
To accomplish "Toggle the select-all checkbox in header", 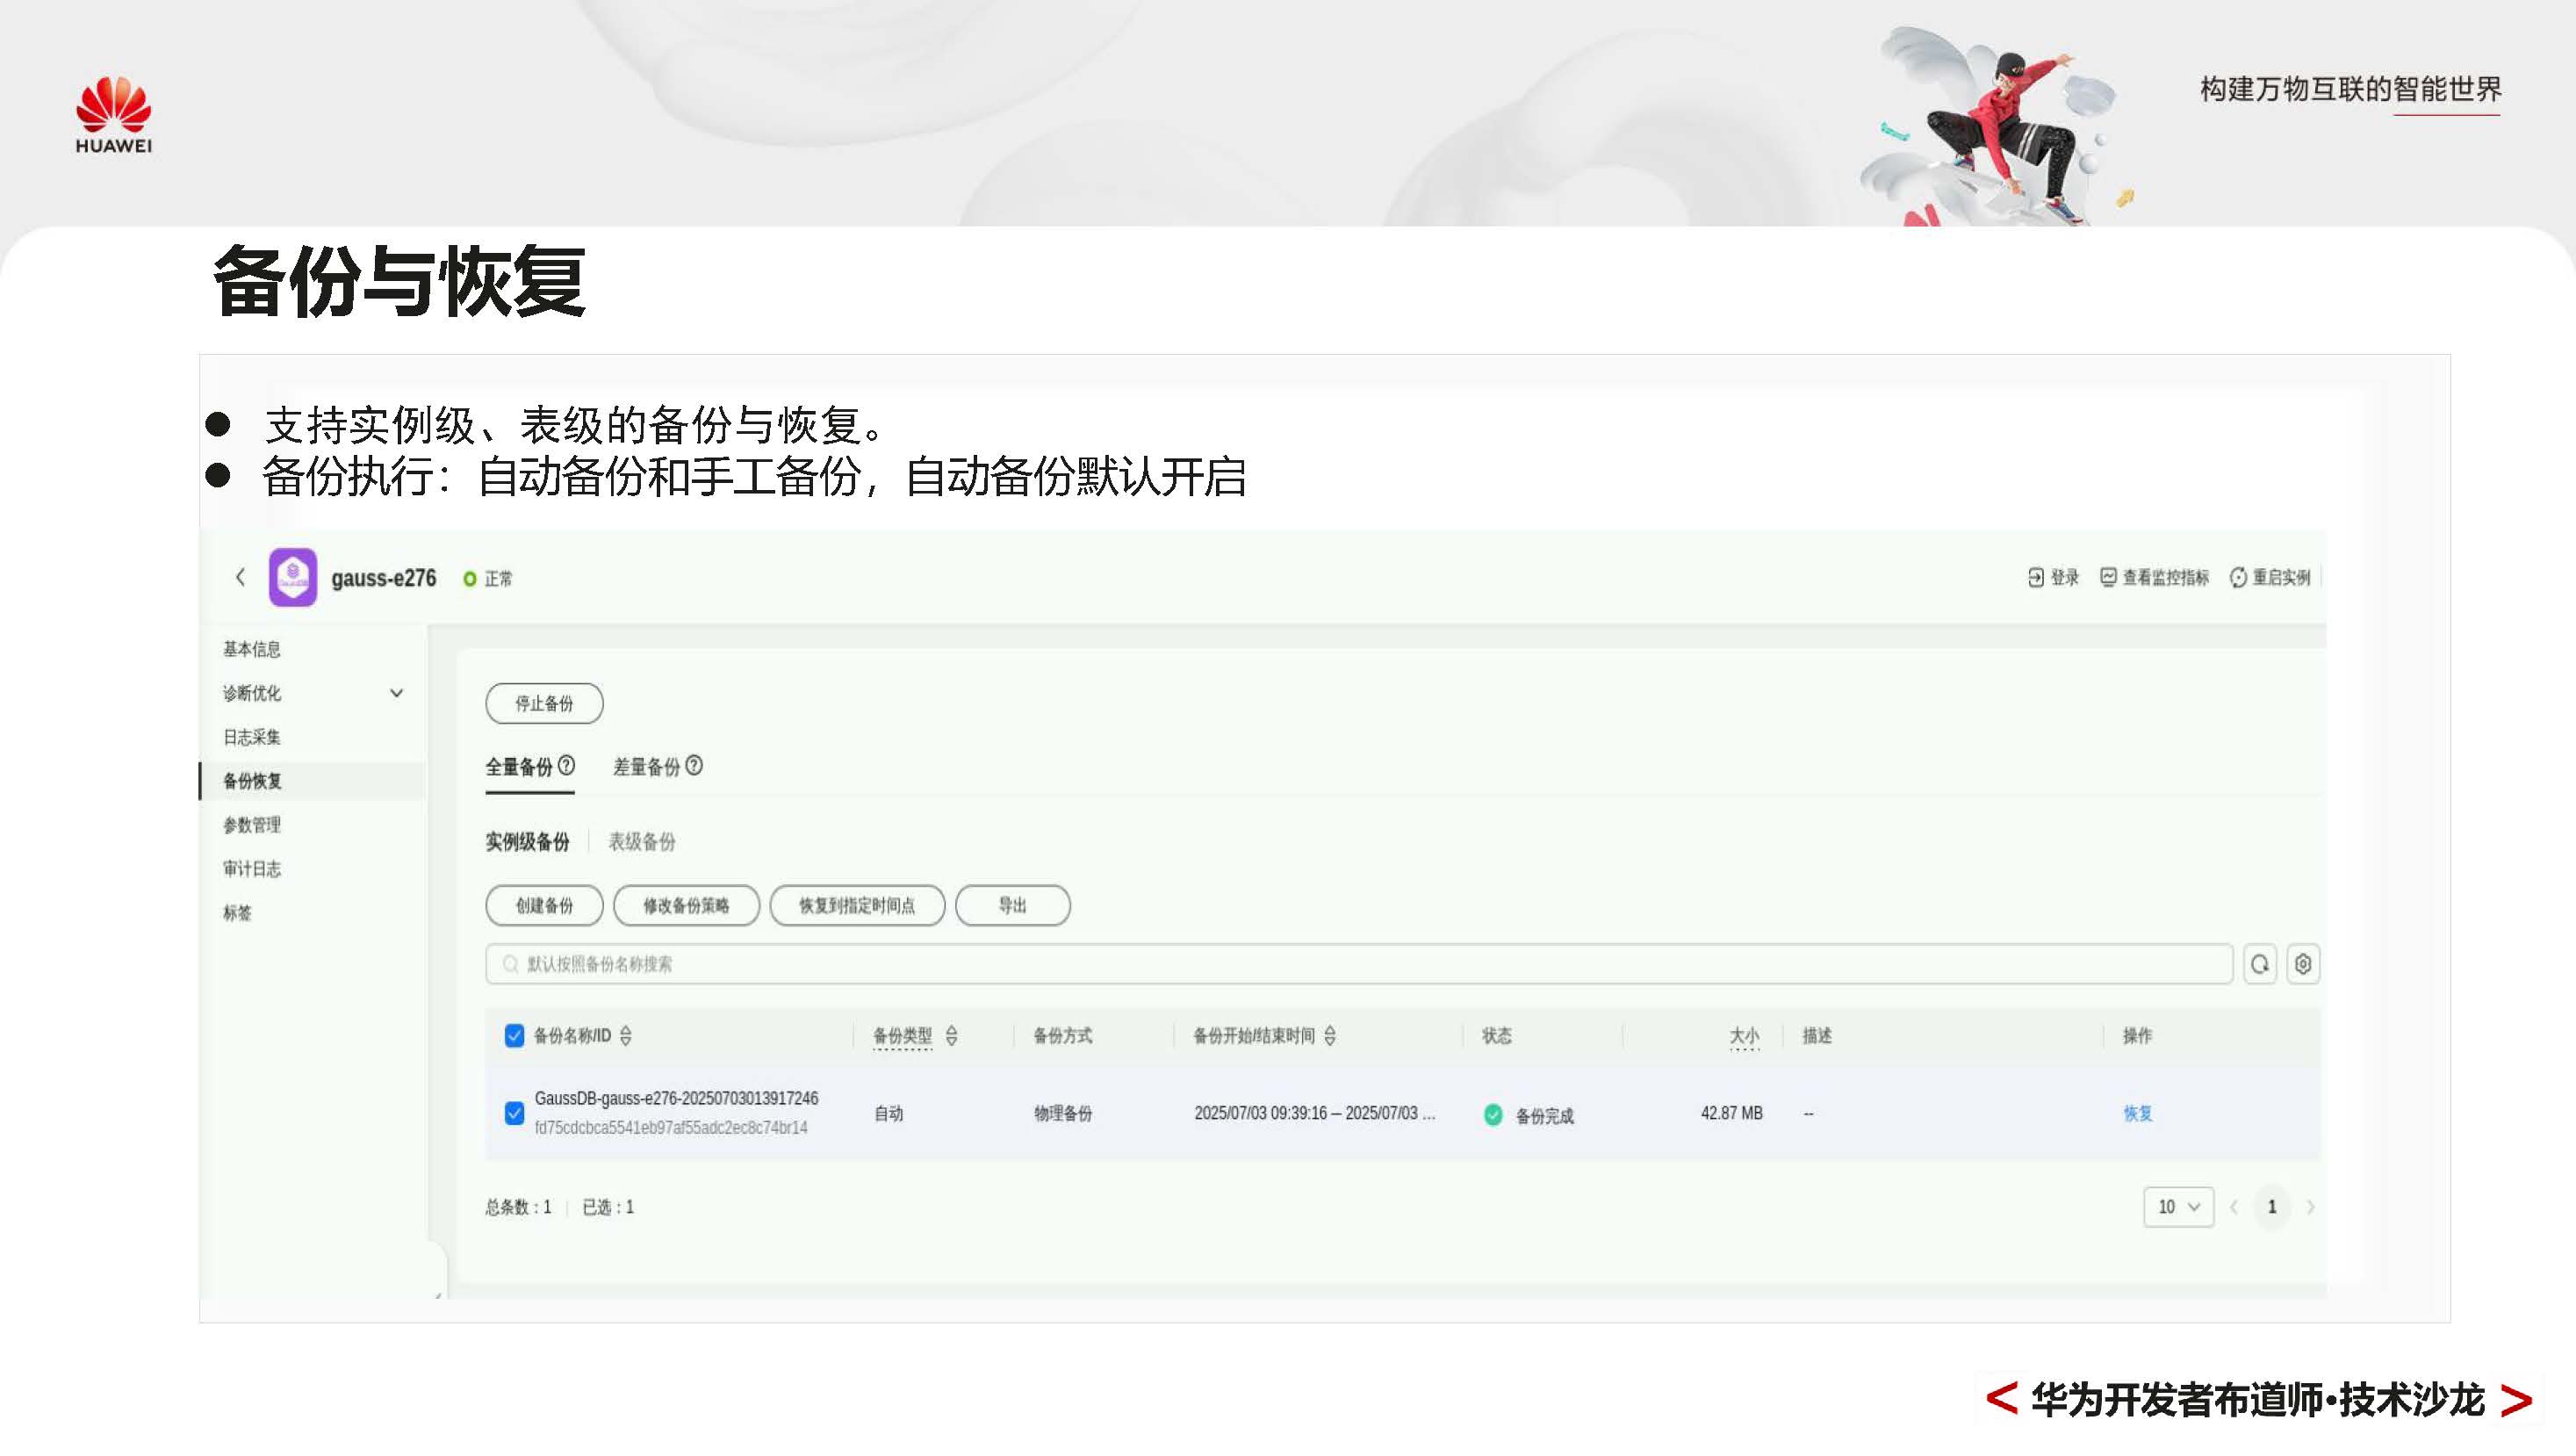I will click(516, 1036).
